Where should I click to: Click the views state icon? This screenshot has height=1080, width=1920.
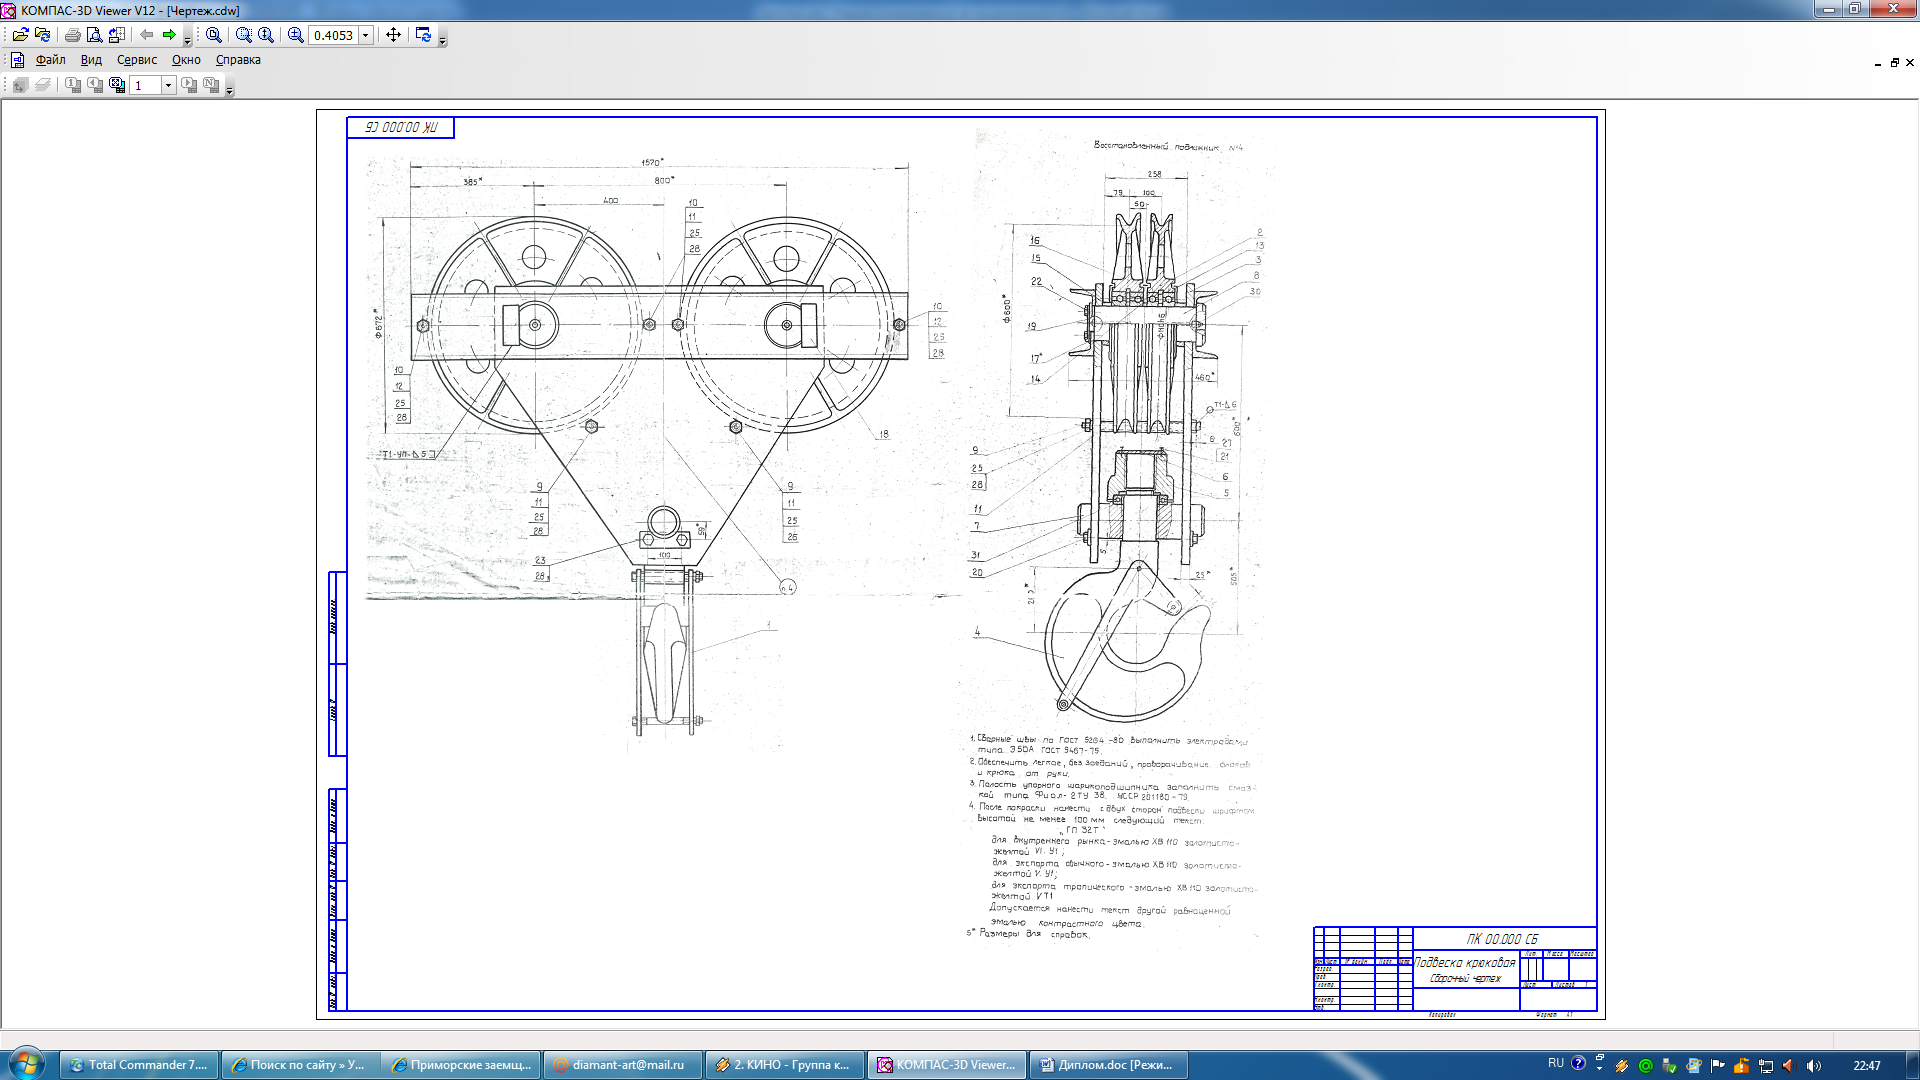click(x=20, y=85)
